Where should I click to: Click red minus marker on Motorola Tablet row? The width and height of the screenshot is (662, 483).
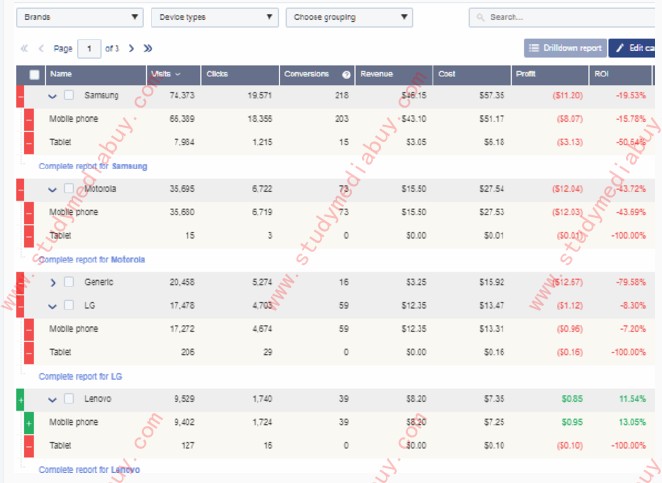tap(29, 236)
